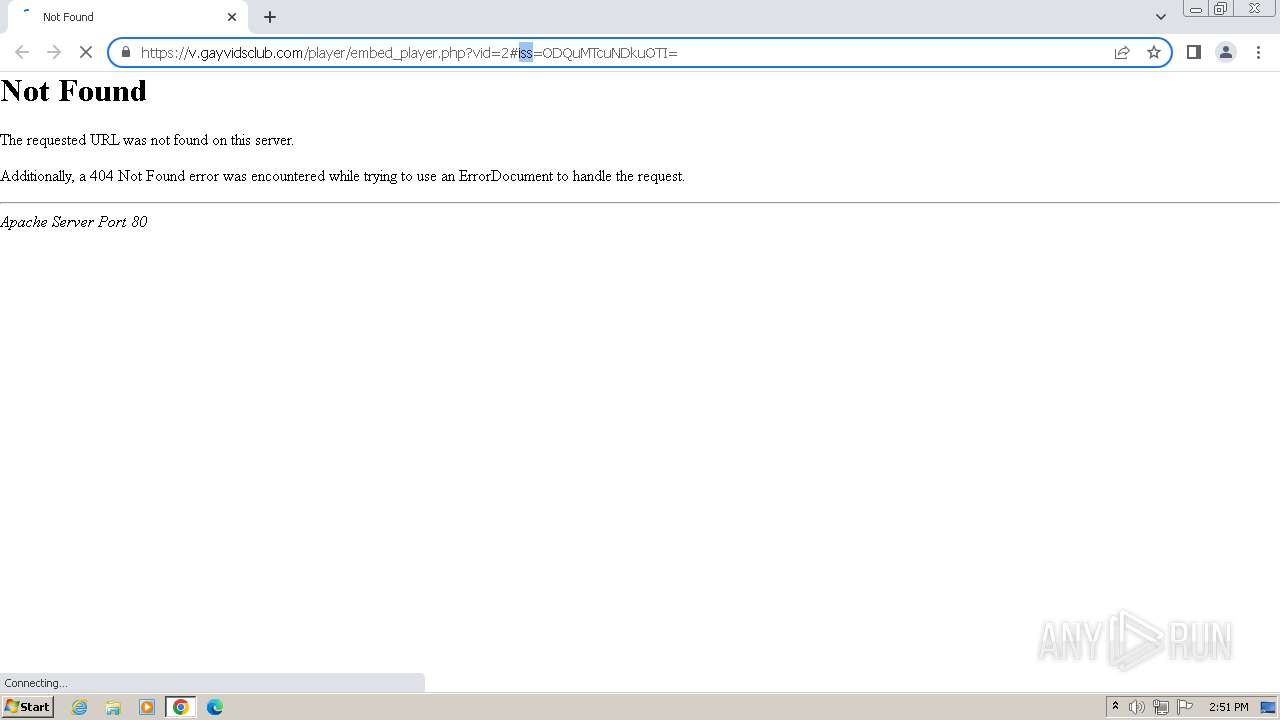Stop loading the page

point(86,52)
